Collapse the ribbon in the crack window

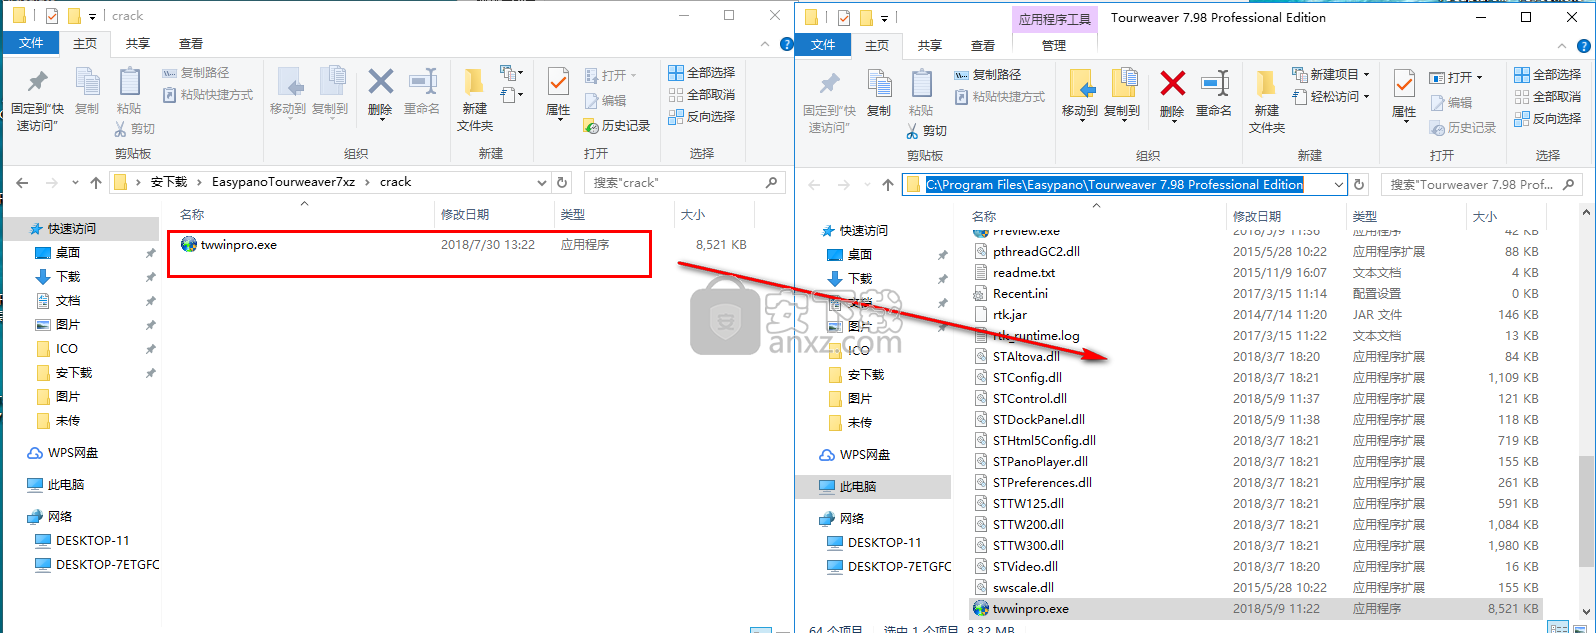[x=767, y=44]
